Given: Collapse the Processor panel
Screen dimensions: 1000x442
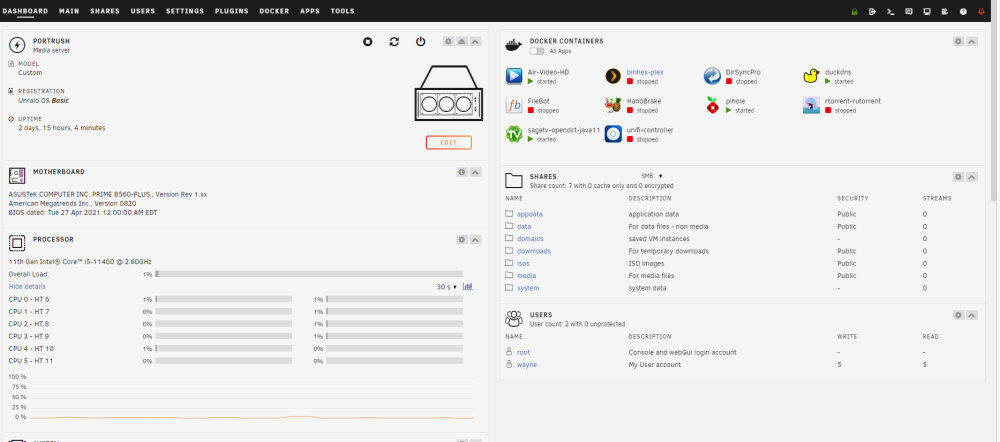Looking at the screenshot, I should click(475, 240).
